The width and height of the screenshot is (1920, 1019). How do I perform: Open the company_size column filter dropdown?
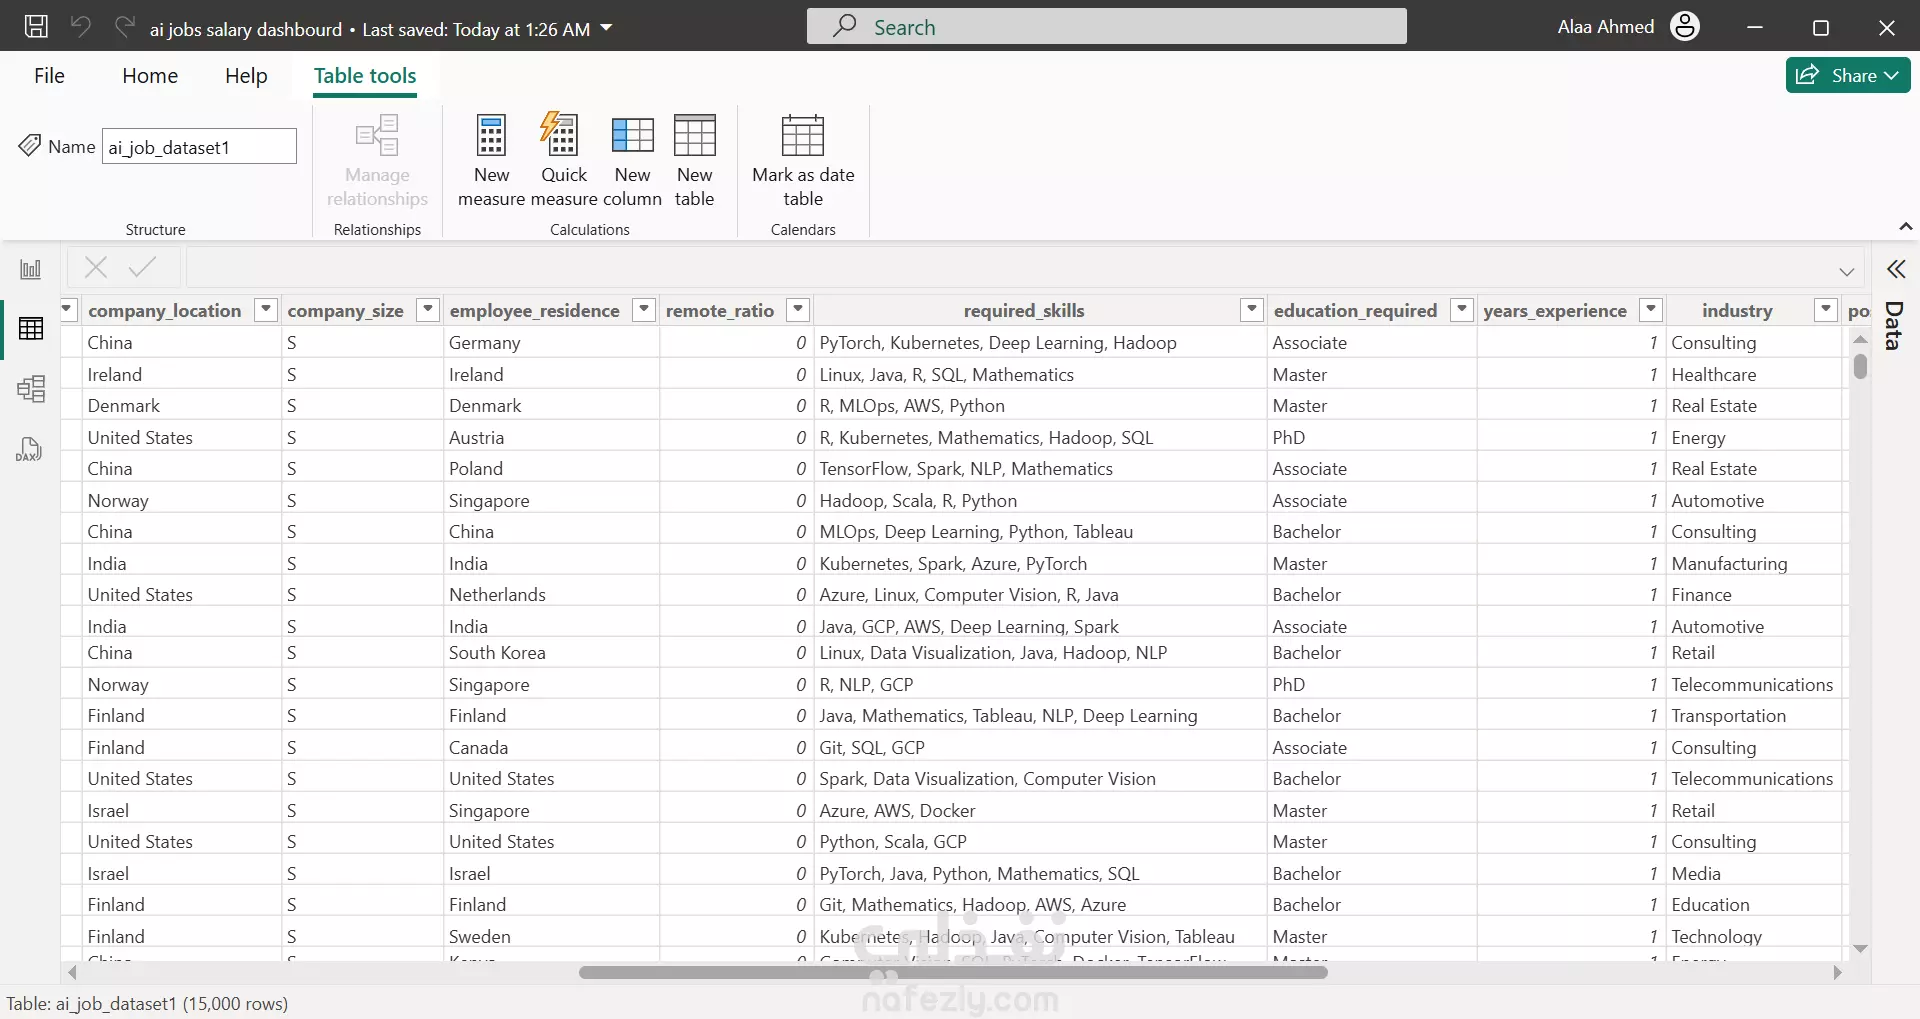click(428, 310)
